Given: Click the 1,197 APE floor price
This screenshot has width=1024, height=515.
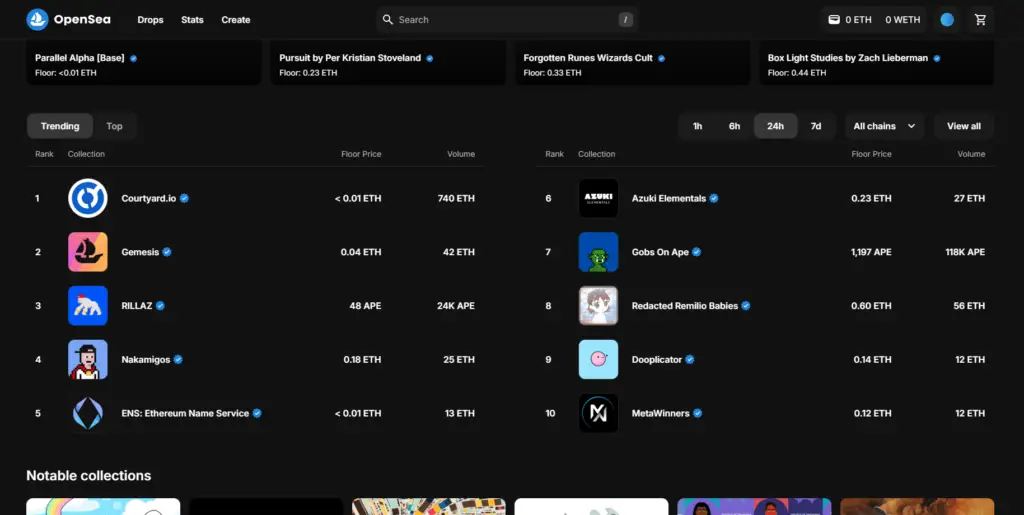Looking at the screenshot, I should tap(871, 252).
